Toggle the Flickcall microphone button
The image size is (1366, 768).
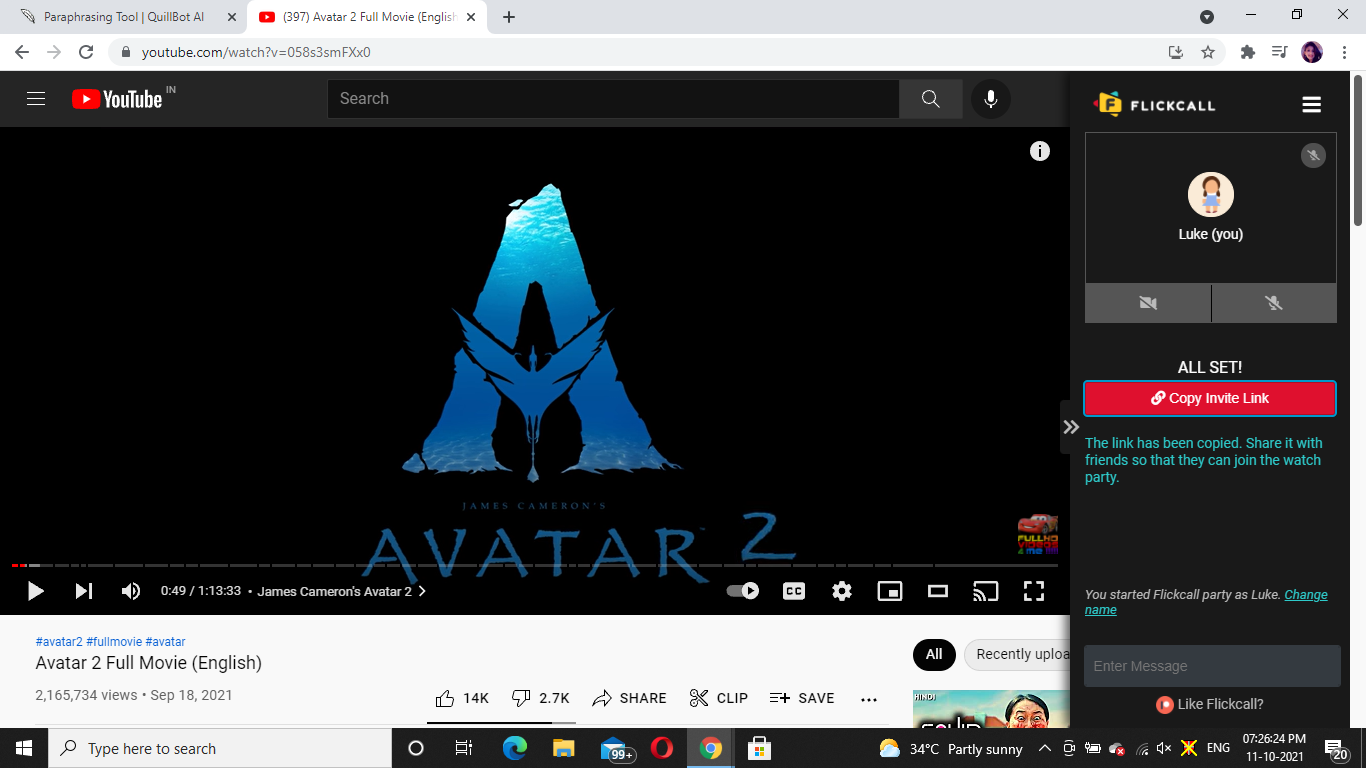tap(1274, 303)
